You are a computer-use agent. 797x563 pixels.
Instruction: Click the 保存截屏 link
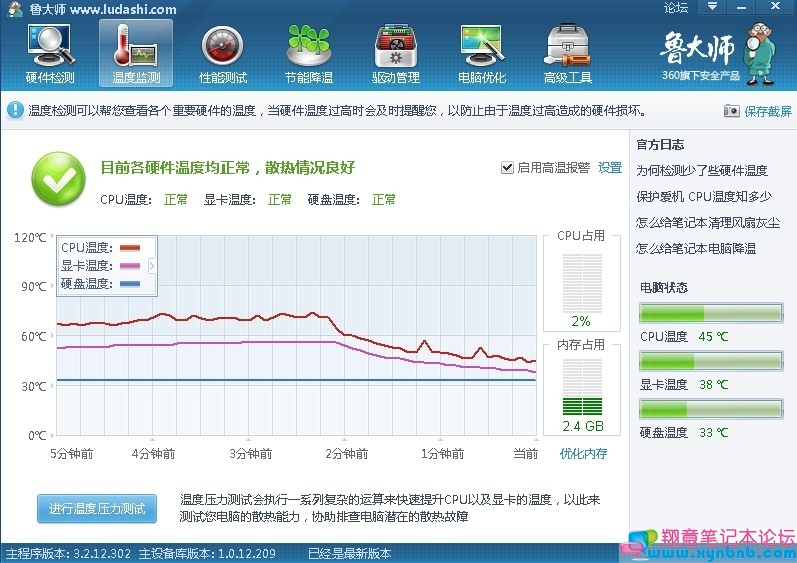click(768, 111)
